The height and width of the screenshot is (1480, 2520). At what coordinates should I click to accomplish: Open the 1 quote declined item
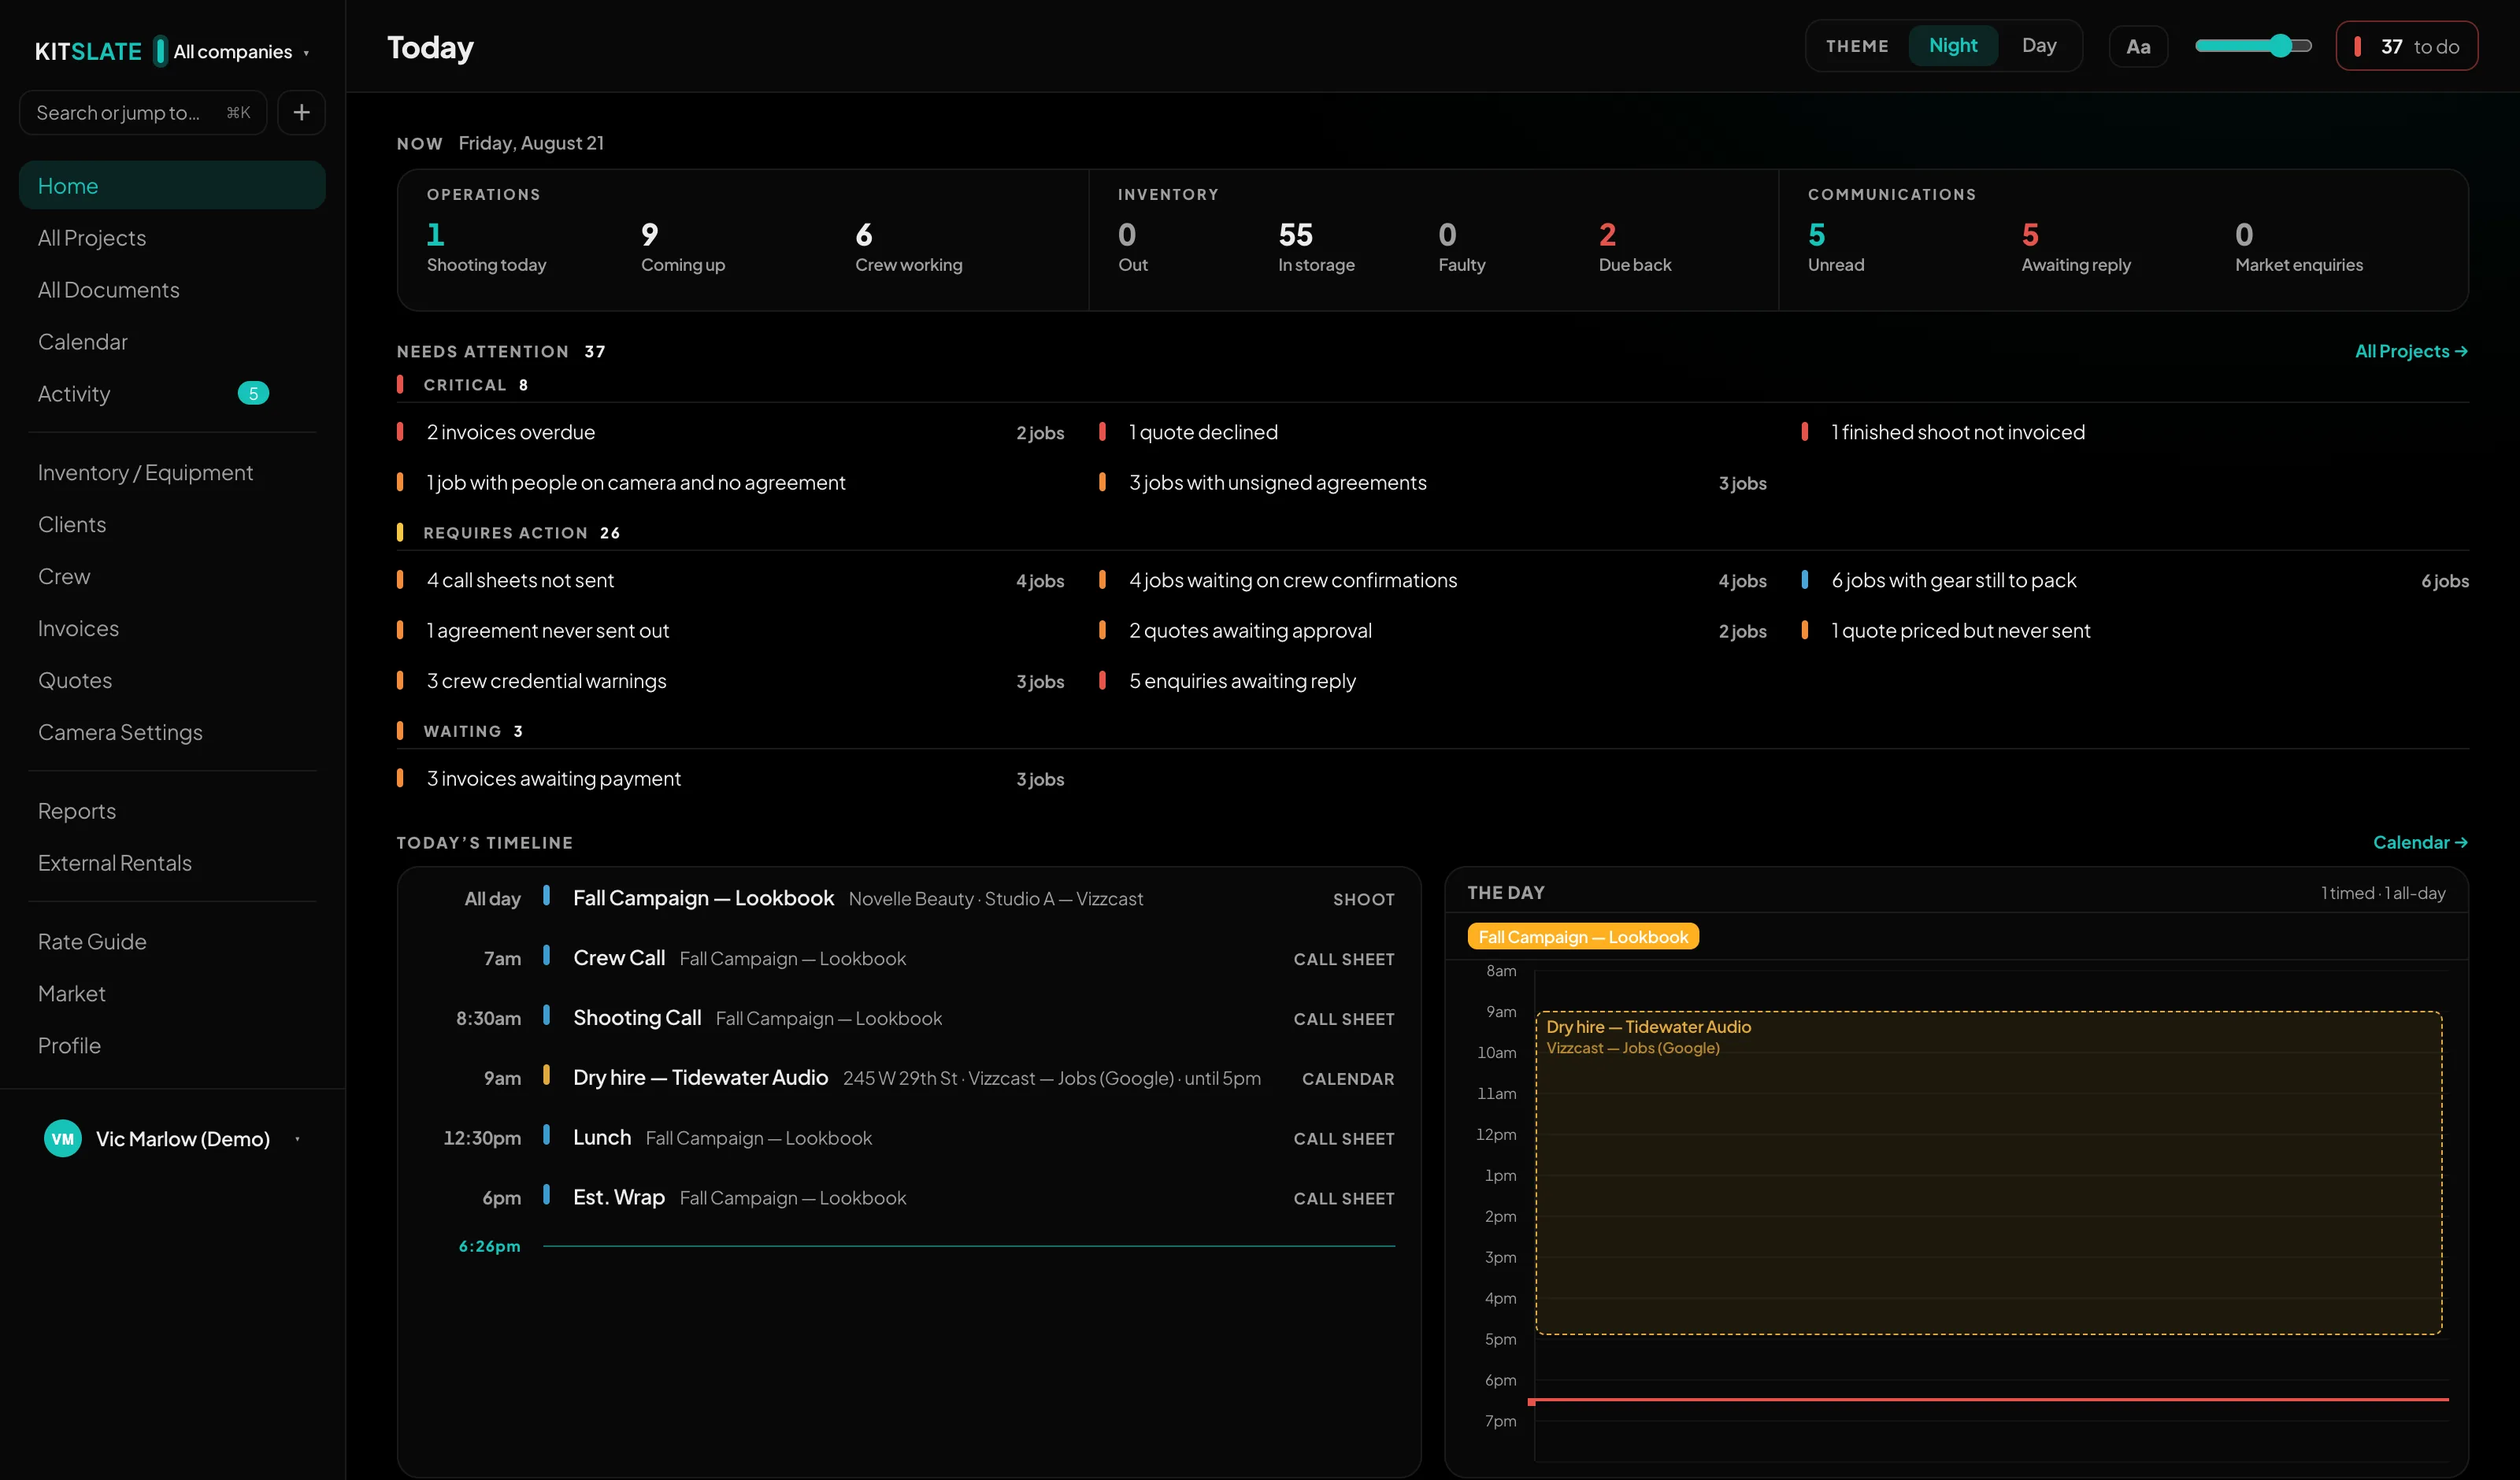tap(1433, 432)
